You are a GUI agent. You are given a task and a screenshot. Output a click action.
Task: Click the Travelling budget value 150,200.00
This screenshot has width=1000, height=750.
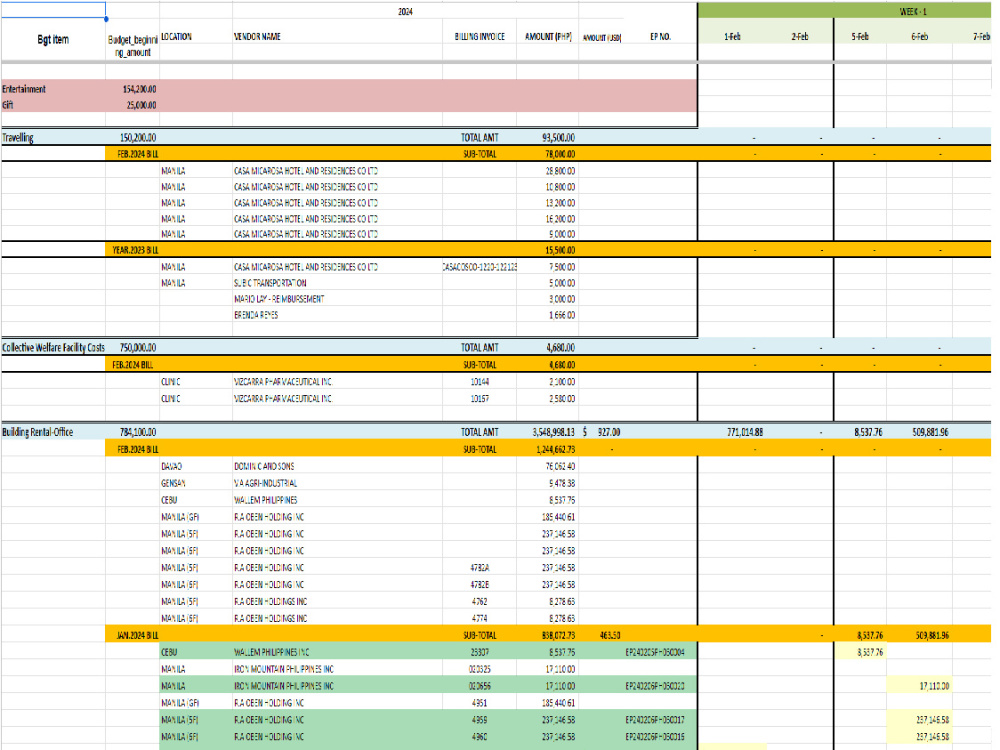pos(138,138)
